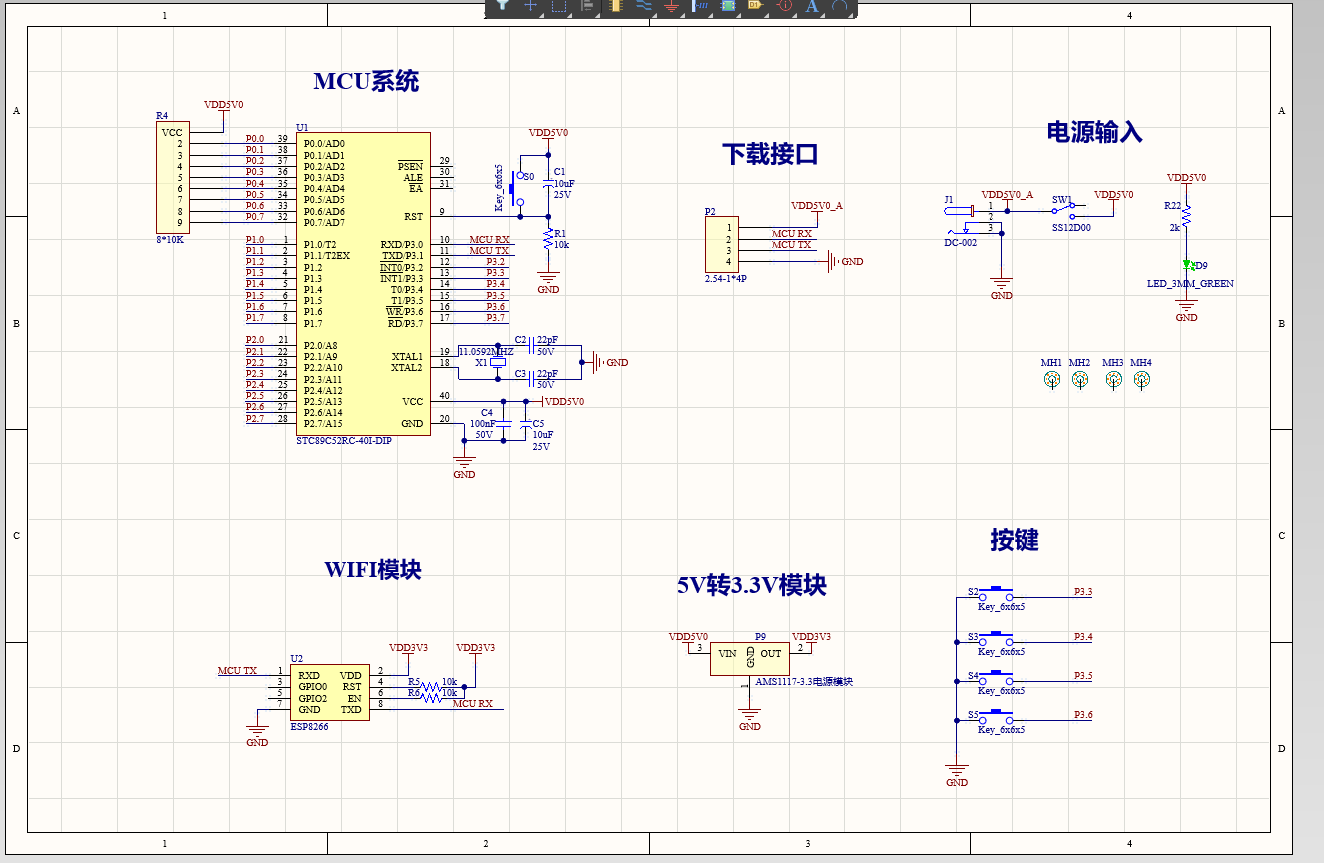1324x863 pixels.
Task: Click the LED_3MM_GREEN component value text
Action: (x=1190, y=284)
